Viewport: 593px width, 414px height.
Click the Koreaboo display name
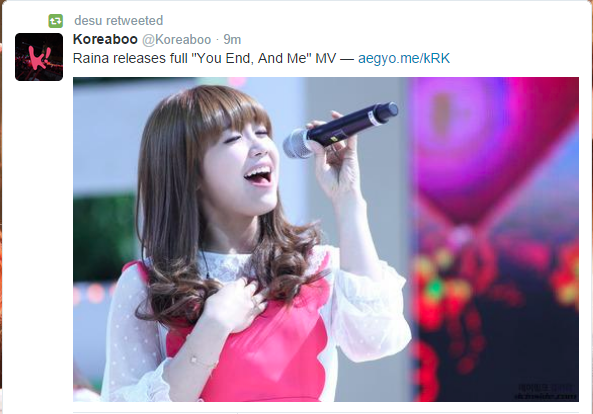[x=105, y=39]
